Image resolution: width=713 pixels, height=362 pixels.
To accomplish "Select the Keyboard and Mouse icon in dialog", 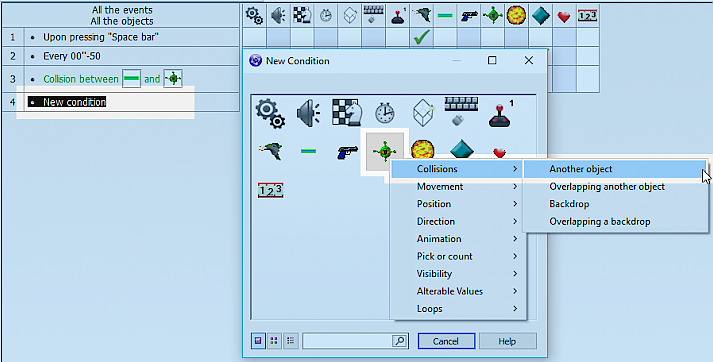I will 461,112.
